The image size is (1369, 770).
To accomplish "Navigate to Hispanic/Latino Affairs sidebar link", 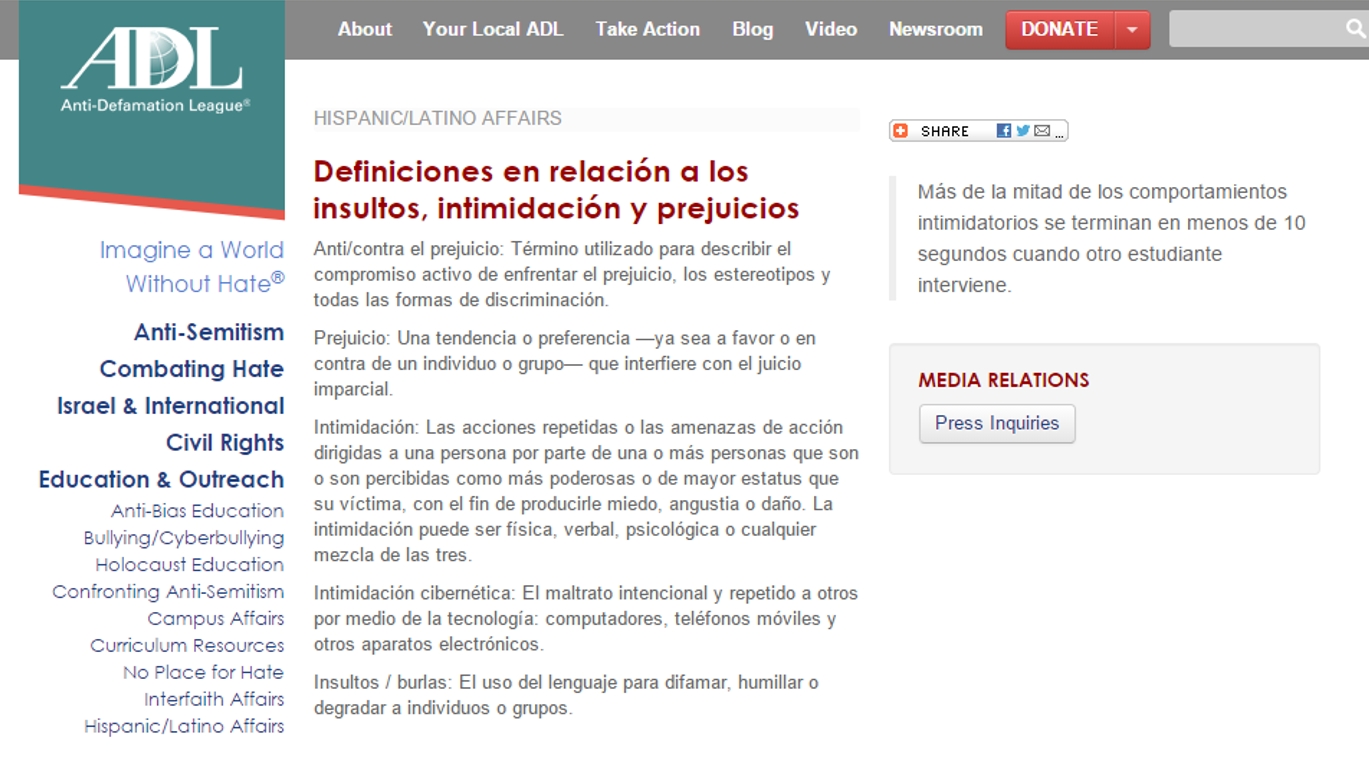I will (184, 727).
